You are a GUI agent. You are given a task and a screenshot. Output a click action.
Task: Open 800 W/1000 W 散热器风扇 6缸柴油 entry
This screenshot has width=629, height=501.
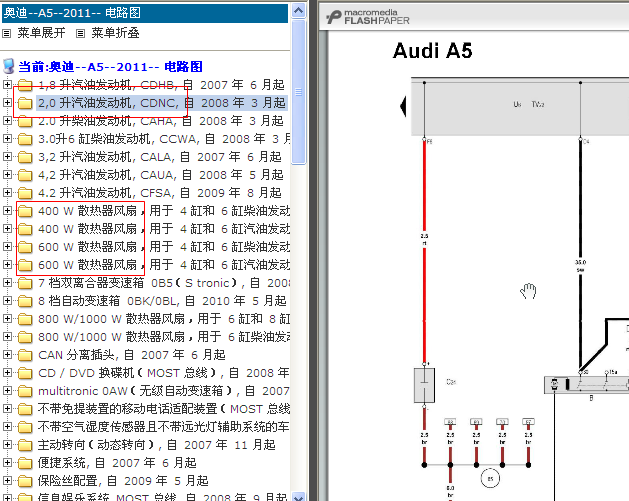pyautogui.click(x=164, y=337)
